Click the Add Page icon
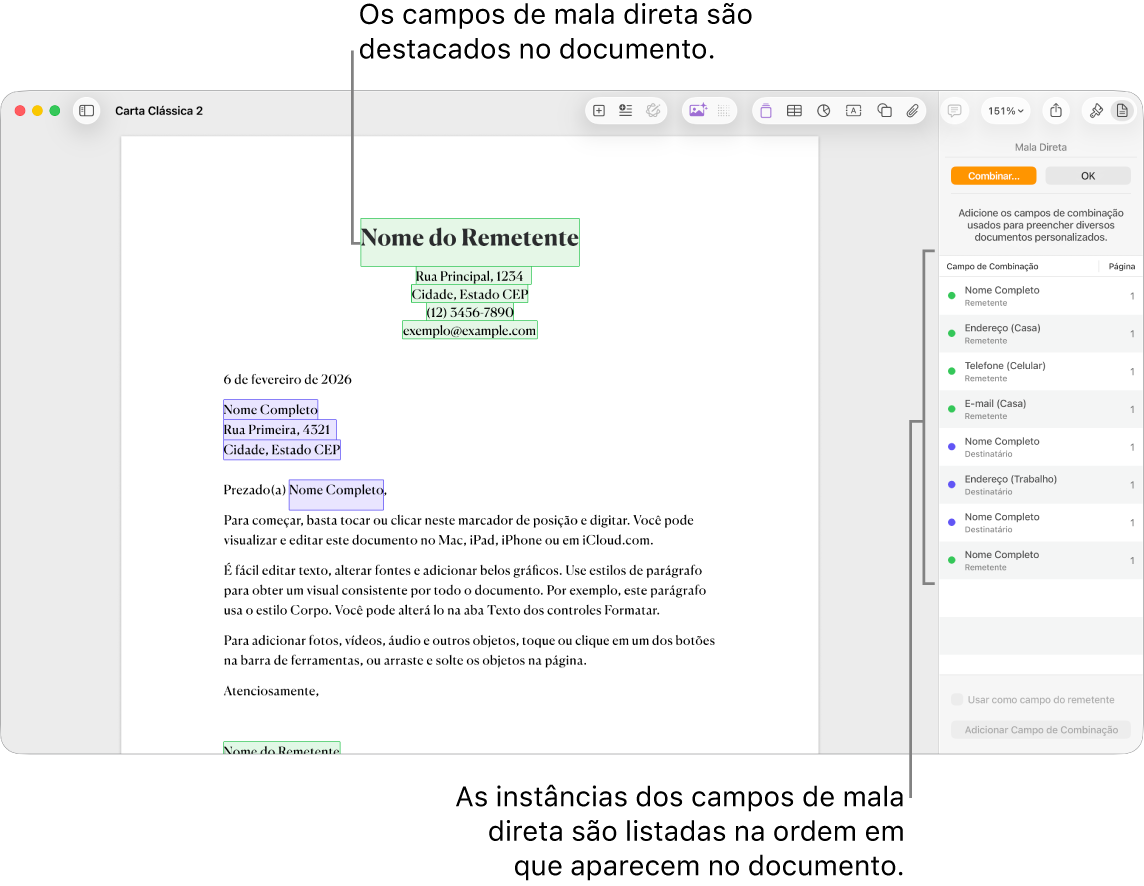The height and width of the screenshot is (886, 1144). tap(599, 111)
